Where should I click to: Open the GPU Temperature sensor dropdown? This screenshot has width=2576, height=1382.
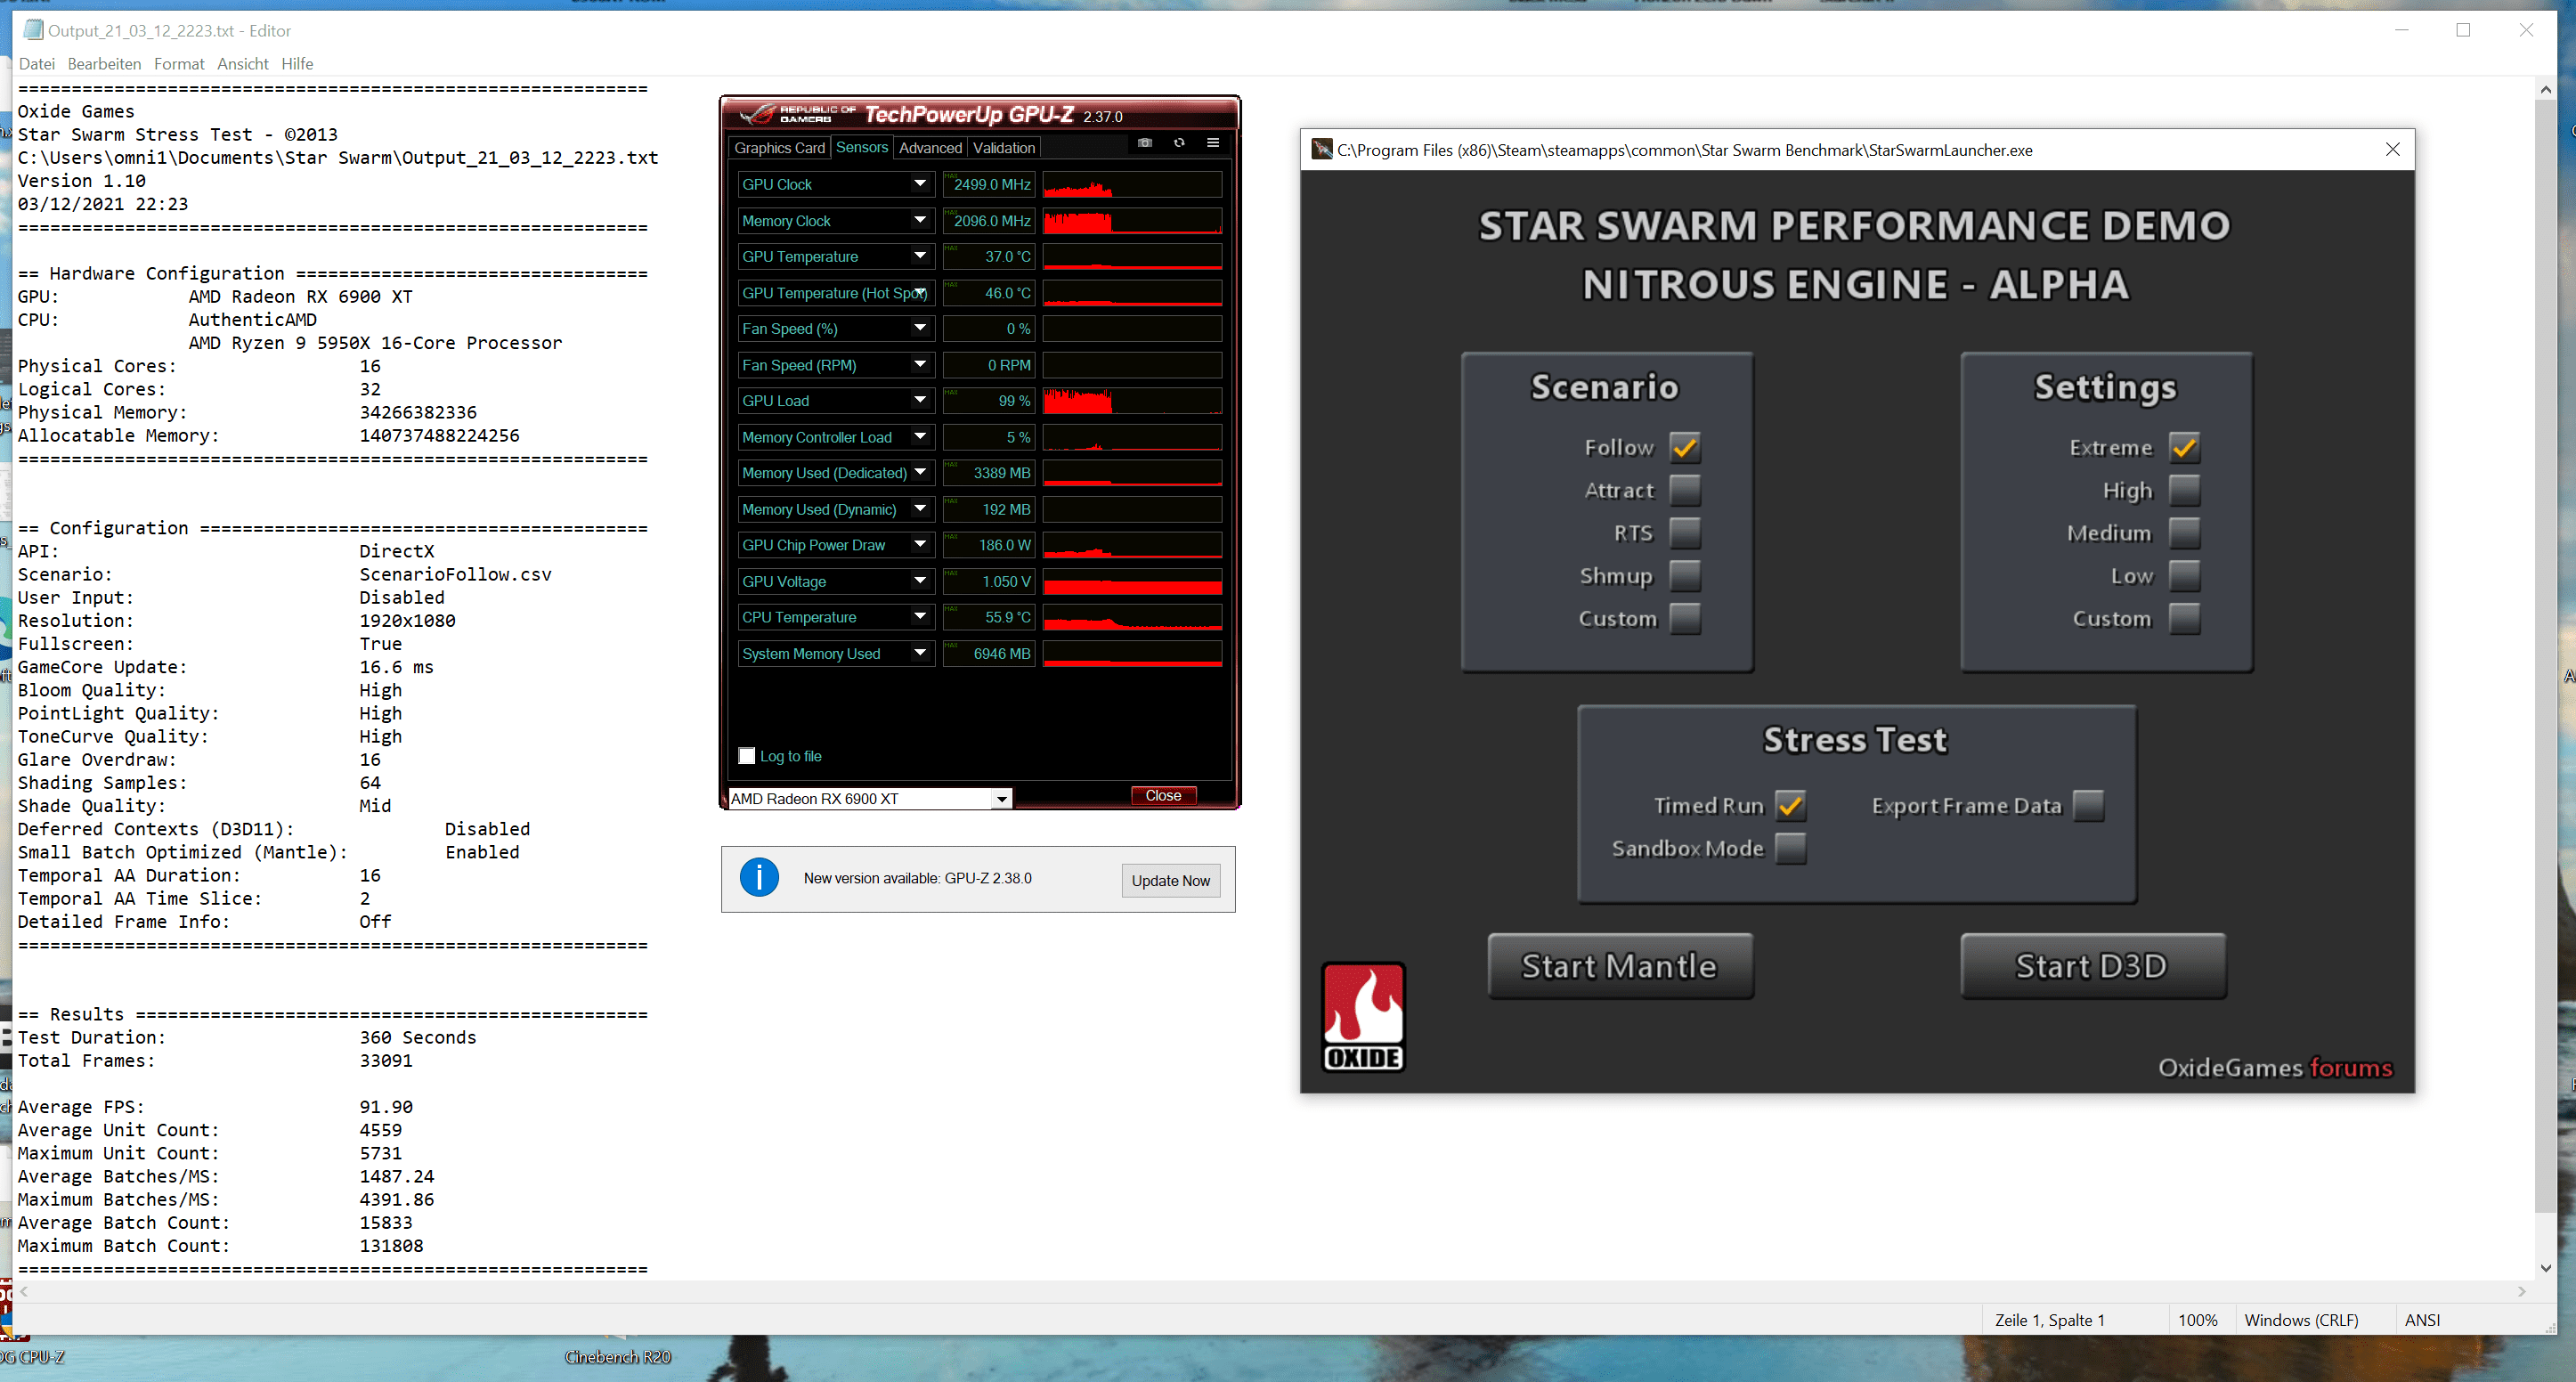(x=920, y=256)
